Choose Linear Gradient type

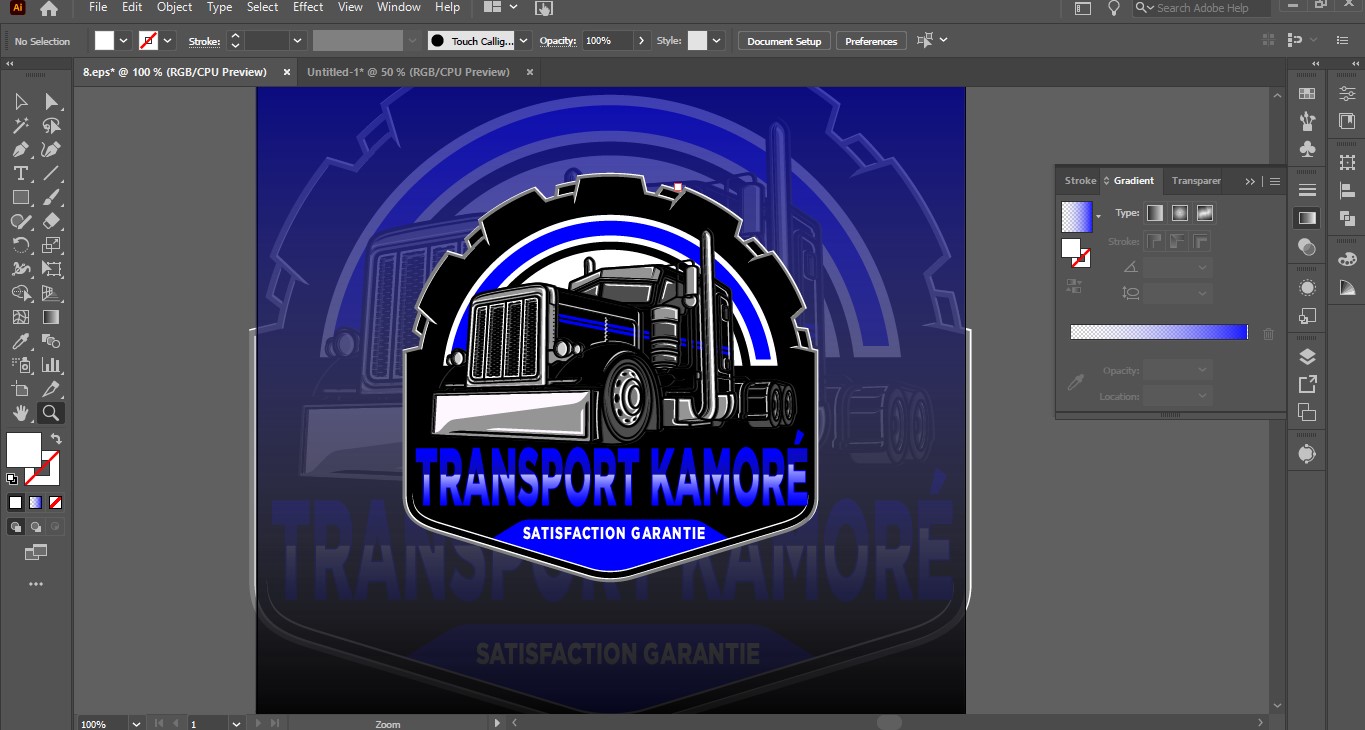pyautogui.click(x=1155, y=213)
